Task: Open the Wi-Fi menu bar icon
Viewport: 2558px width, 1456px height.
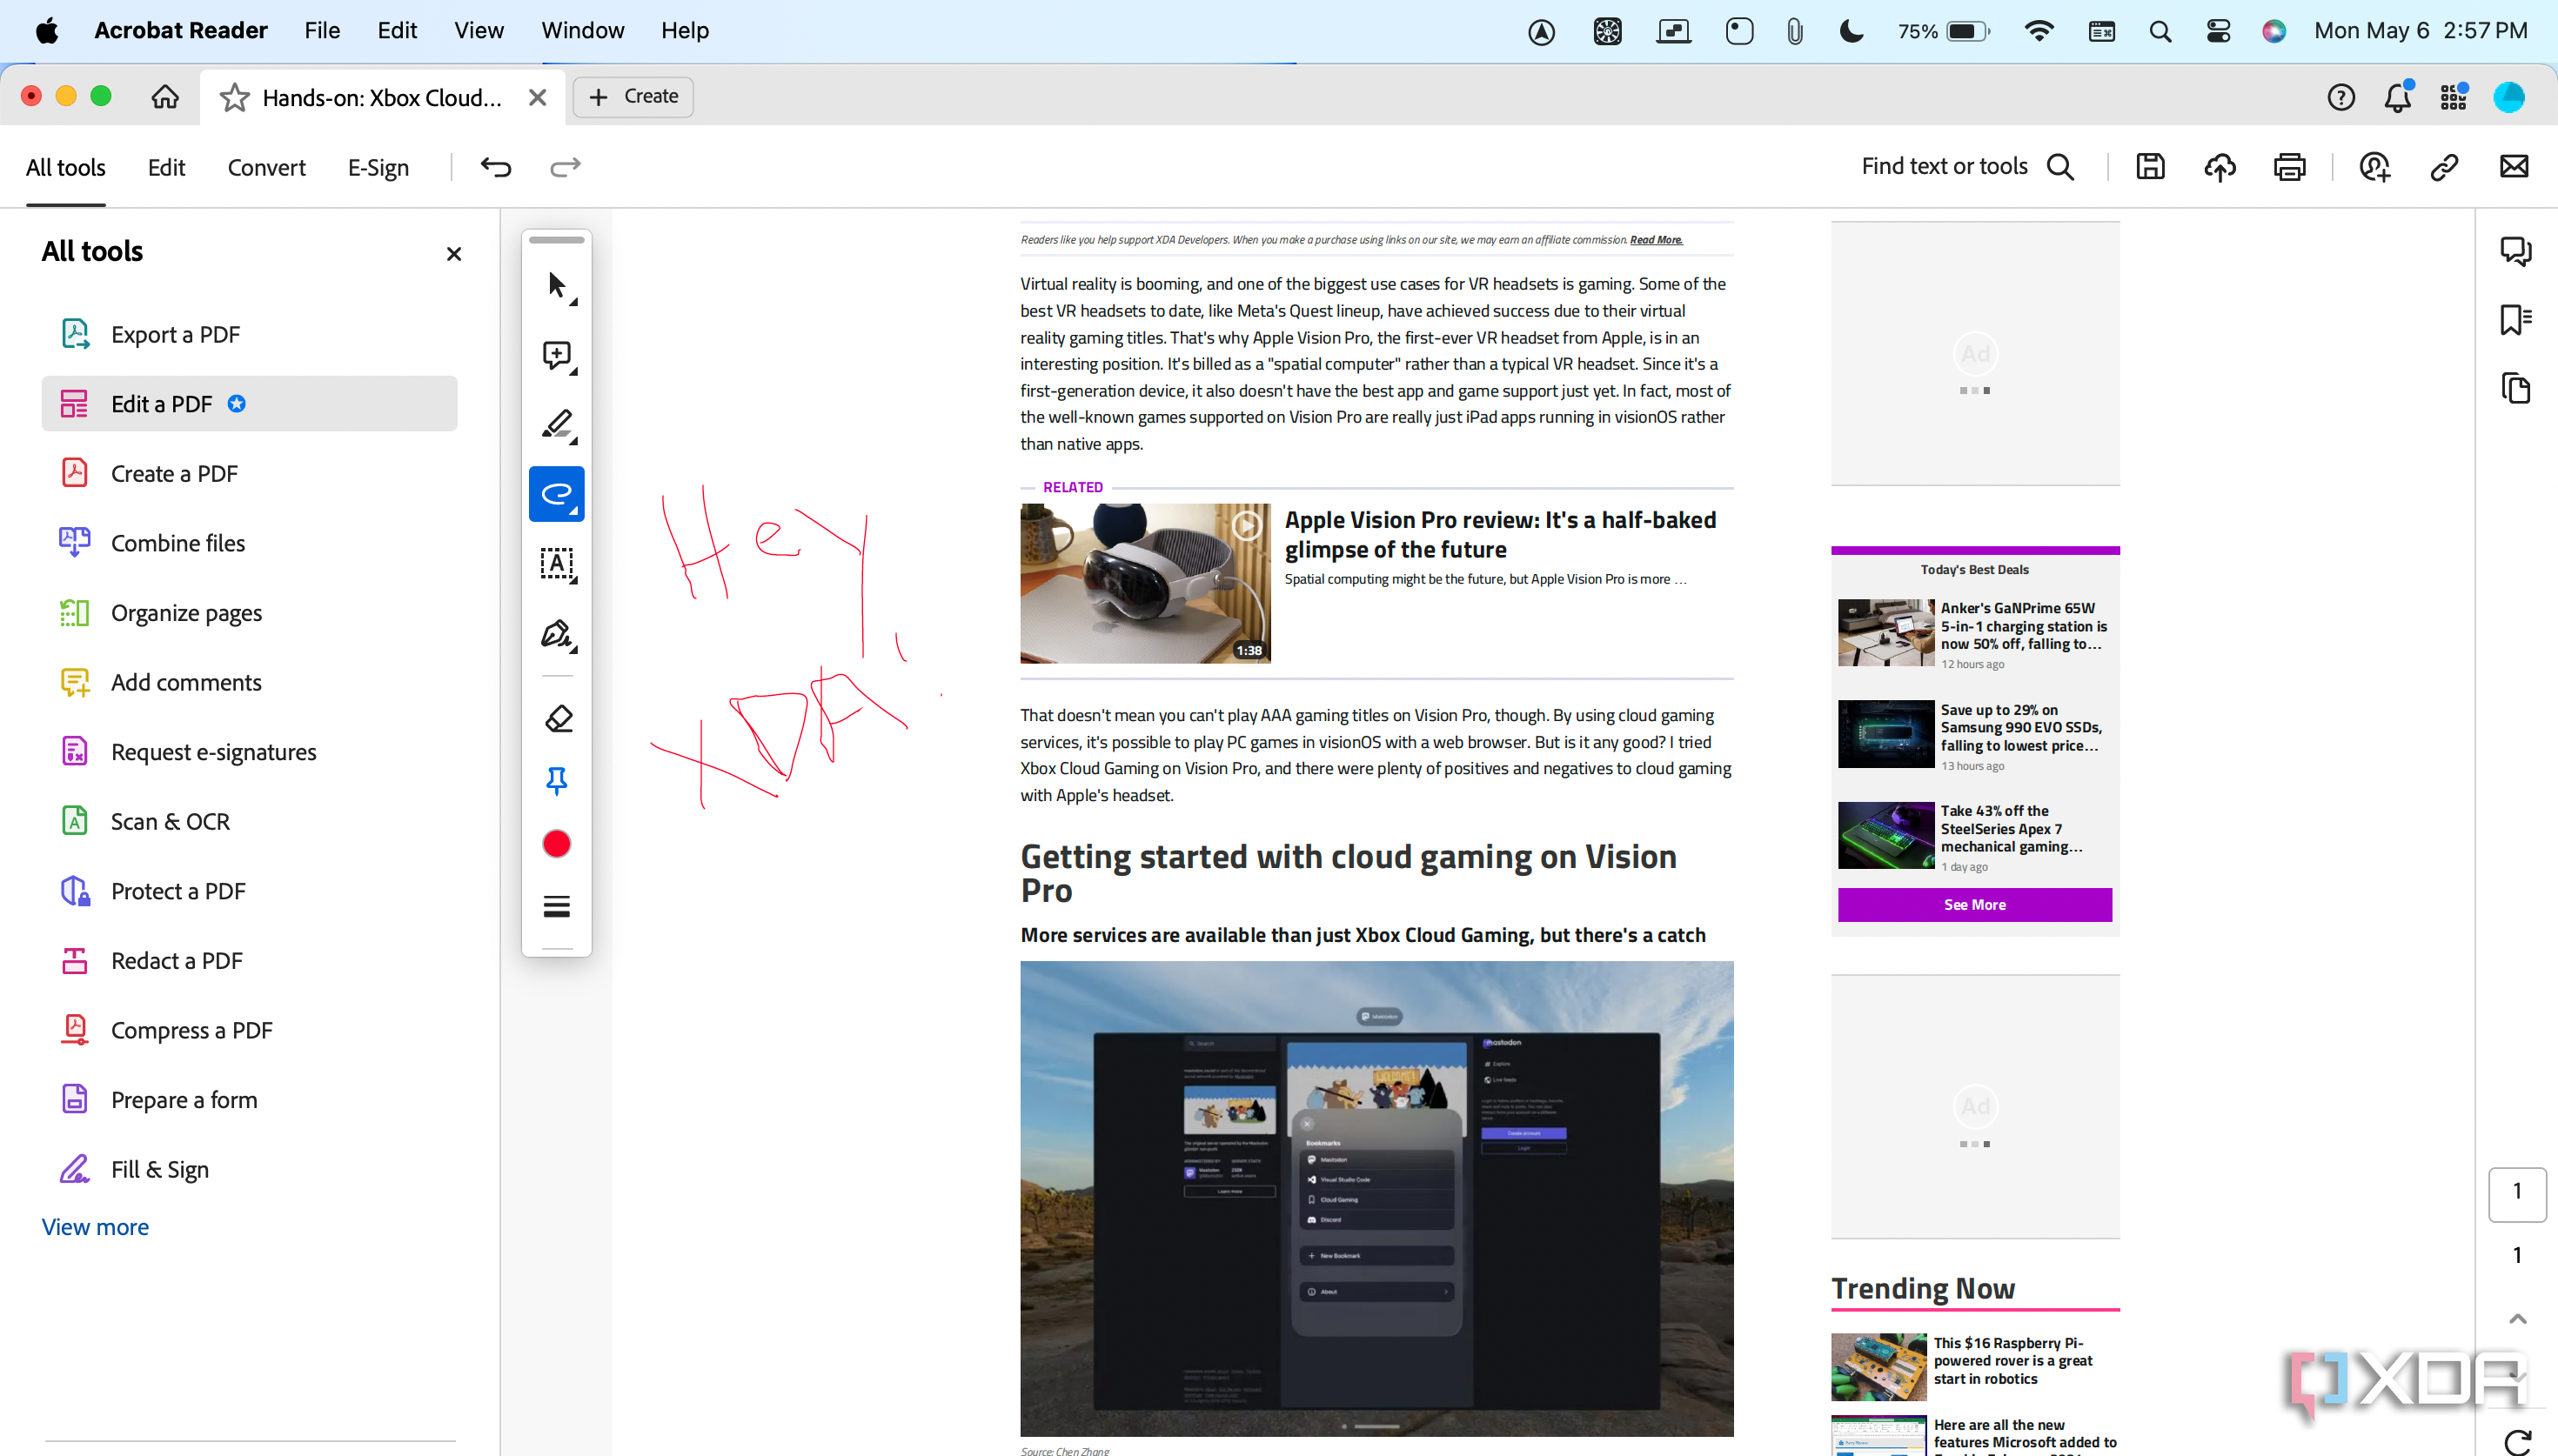Action: pyautogui.click(x=2038, y=31)
